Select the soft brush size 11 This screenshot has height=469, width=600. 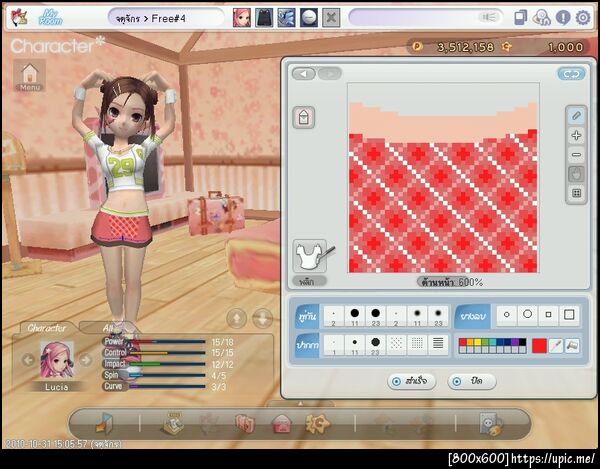tap(417, 316)
